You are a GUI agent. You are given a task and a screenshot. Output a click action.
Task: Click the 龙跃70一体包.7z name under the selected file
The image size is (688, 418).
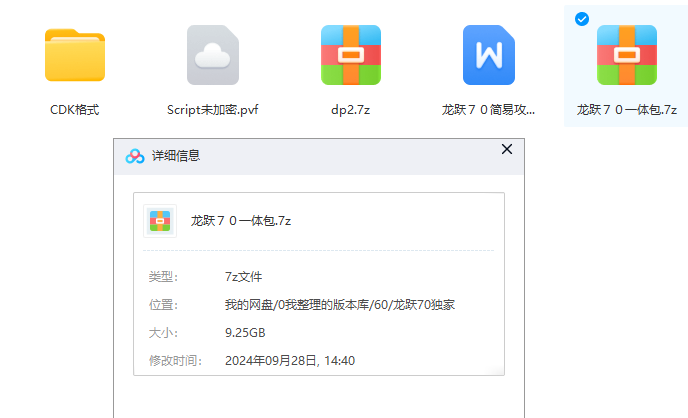point(627,110)
